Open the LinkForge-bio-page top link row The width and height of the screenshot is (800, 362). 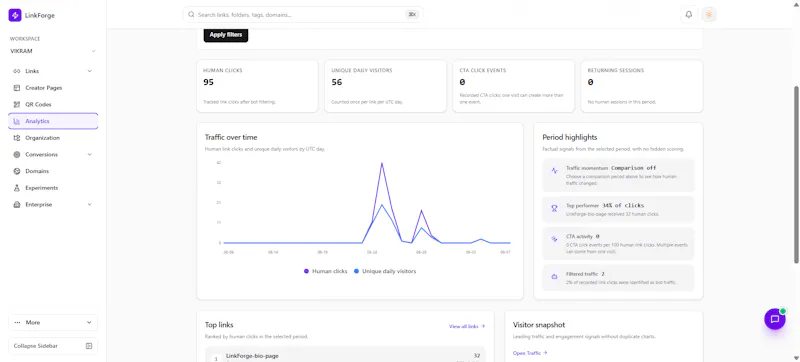(345, 355)
